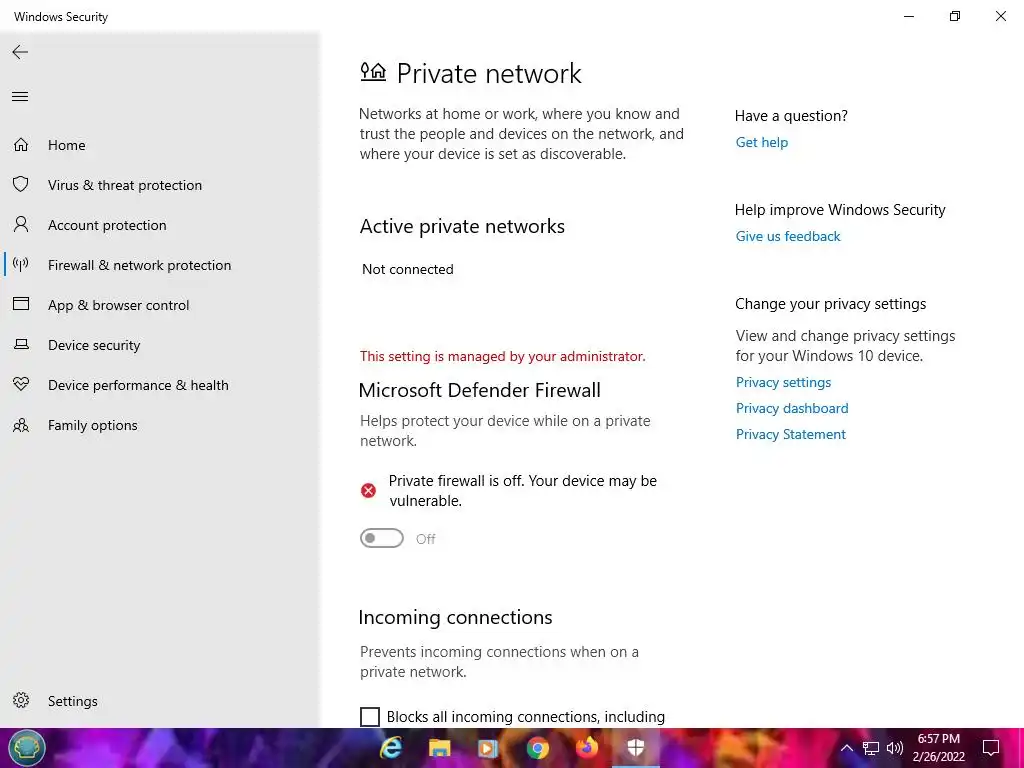Click the Device security laptop icon
This screenshot has height=768, width=1024.
click(x=21, y=344)
